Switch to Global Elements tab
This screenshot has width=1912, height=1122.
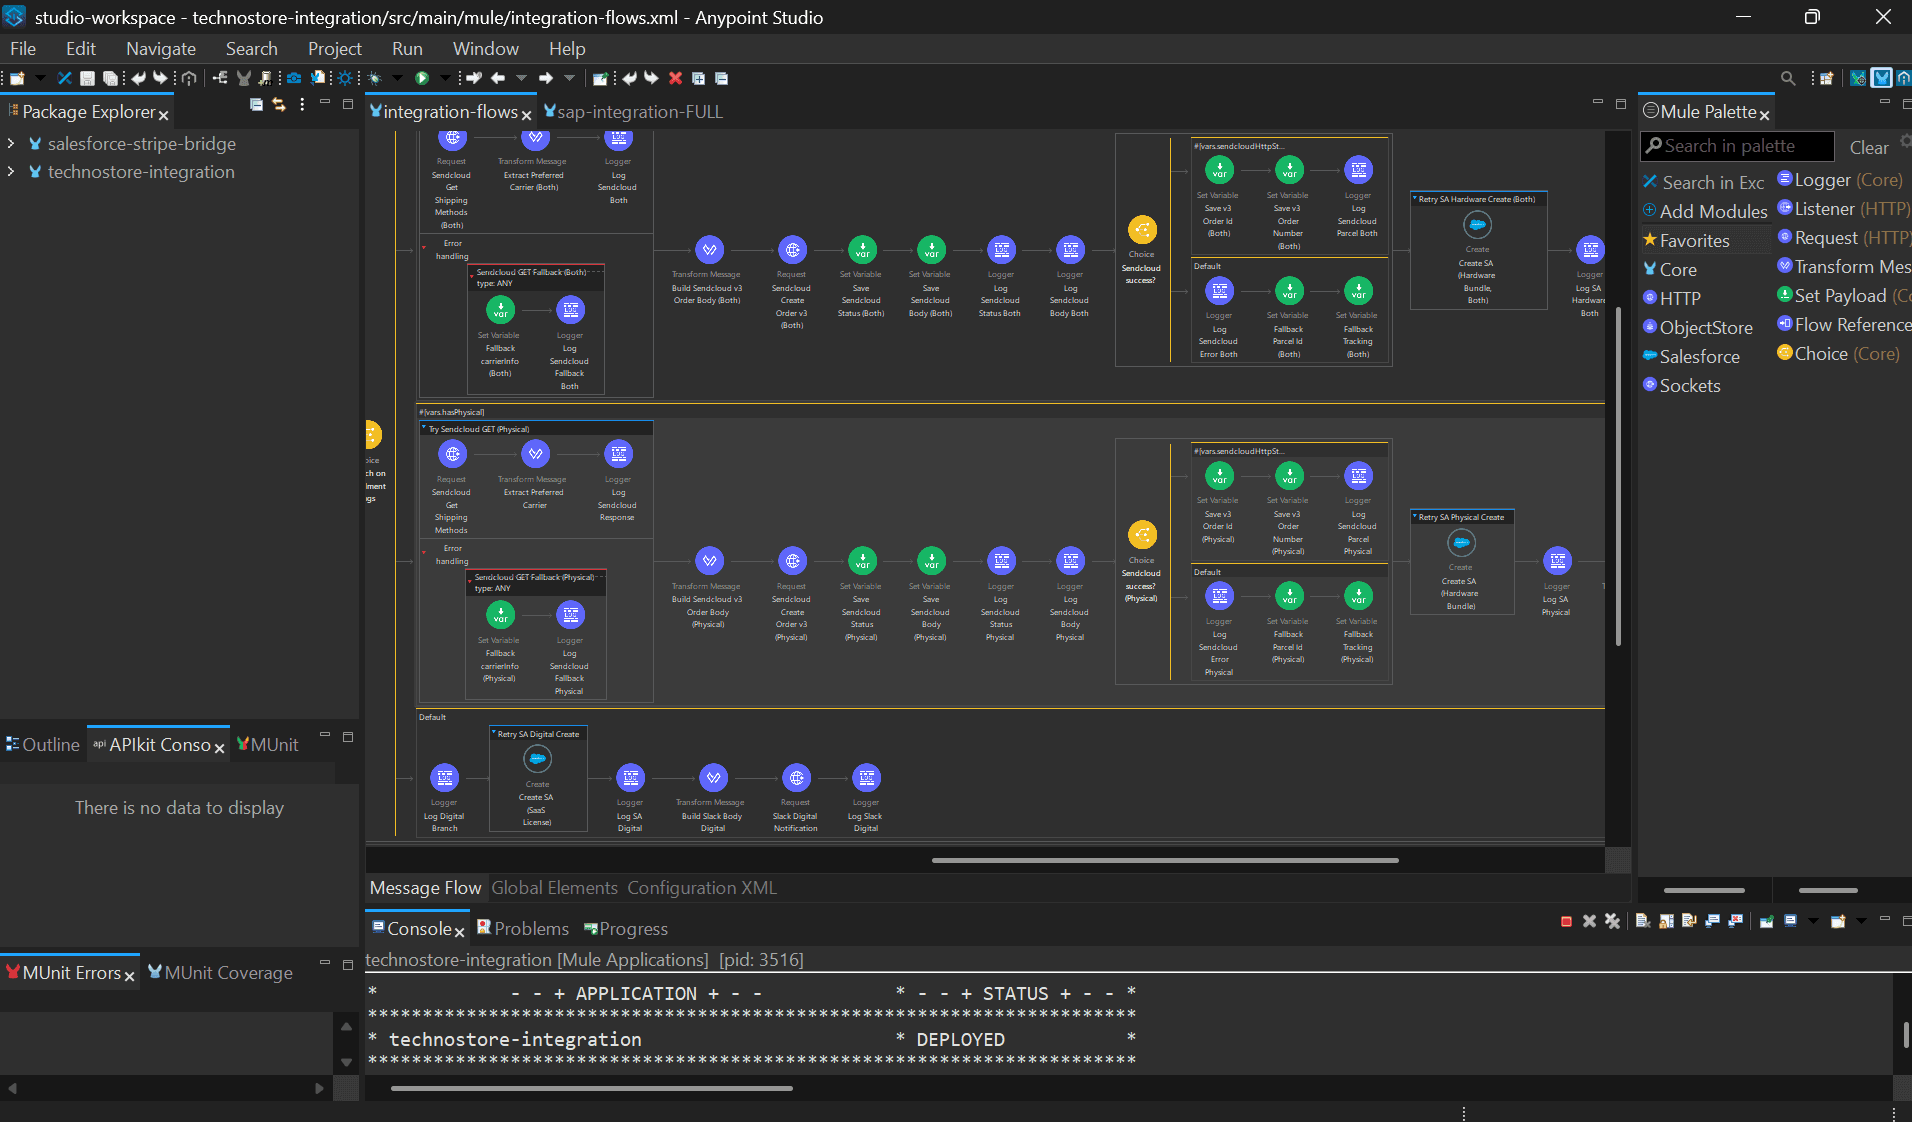pyautogui.click(x=555, y=887)
